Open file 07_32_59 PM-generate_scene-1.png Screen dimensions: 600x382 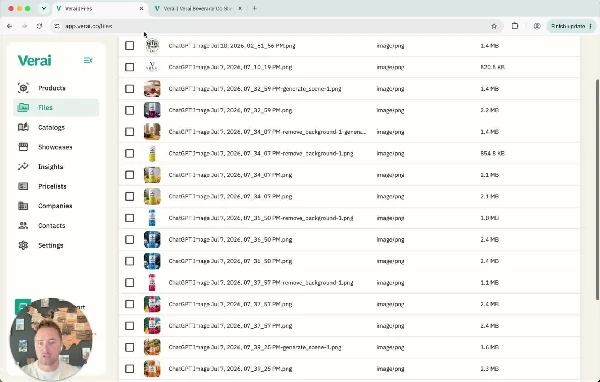[x=254, y=89]
